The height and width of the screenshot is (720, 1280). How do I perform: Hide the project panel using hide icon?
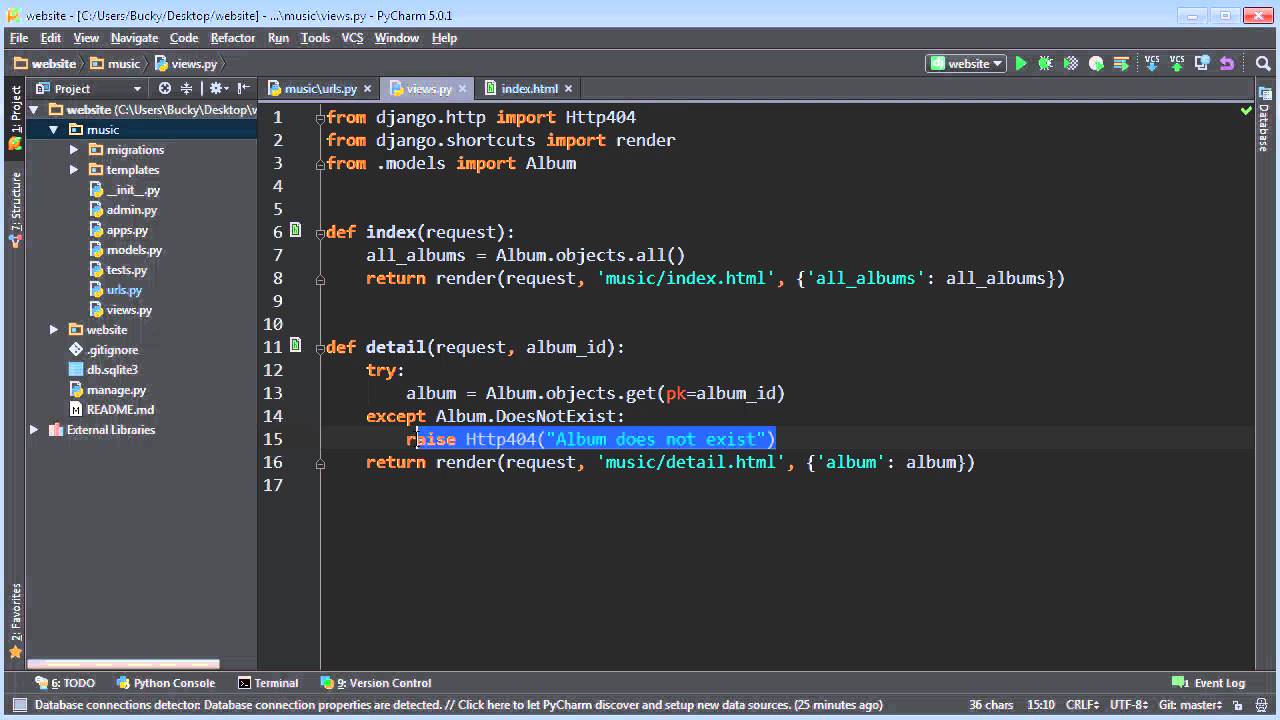[244, 88]
